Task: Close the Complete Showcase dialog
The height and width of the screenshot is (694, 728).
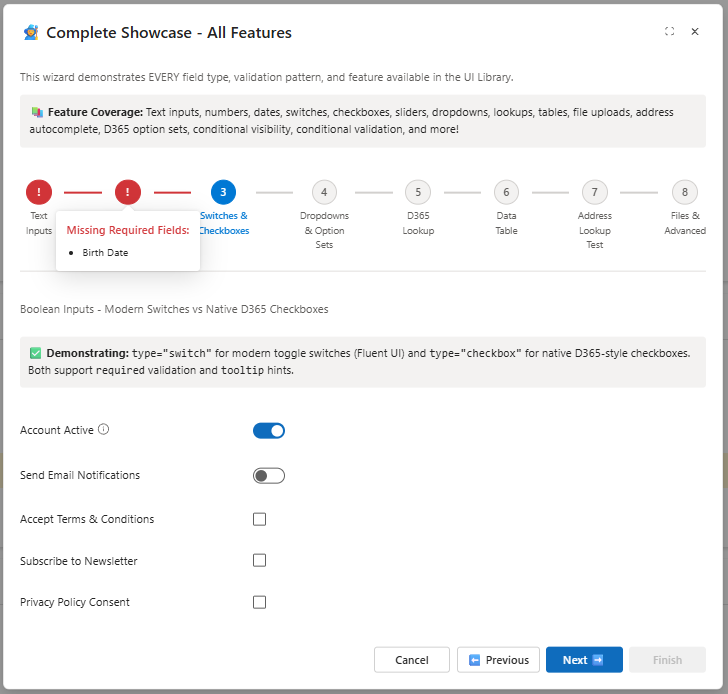Action: 695,31
